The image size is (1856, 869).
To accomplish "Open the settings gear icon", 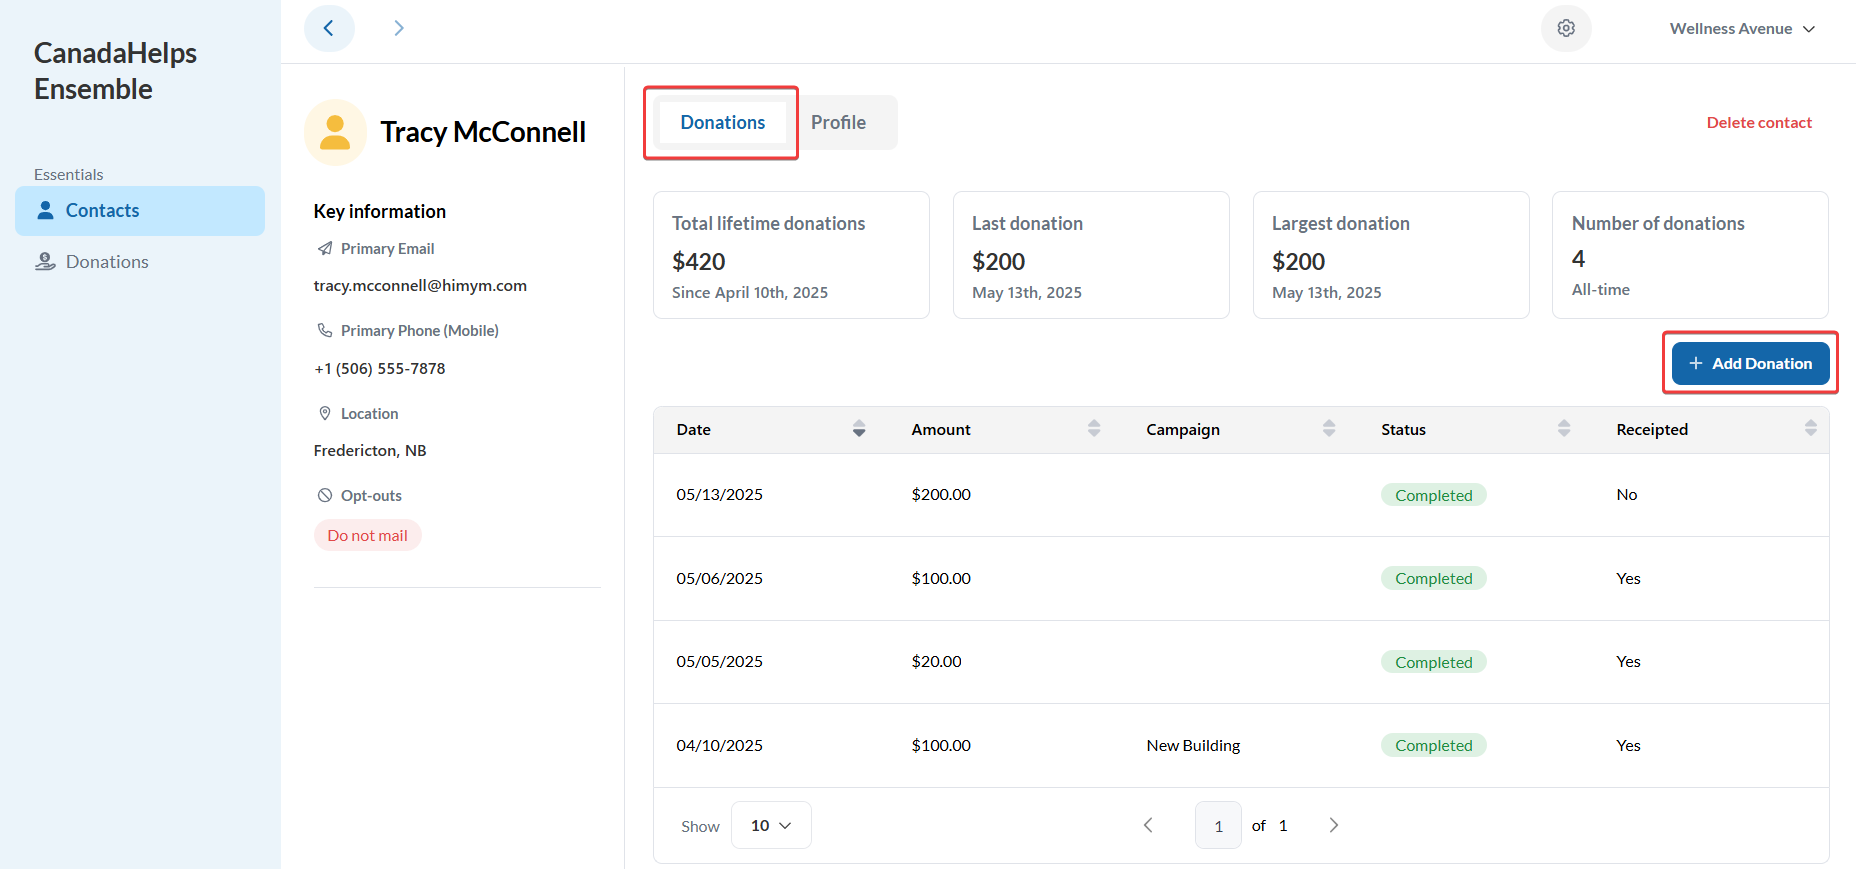I will 1566,28.
